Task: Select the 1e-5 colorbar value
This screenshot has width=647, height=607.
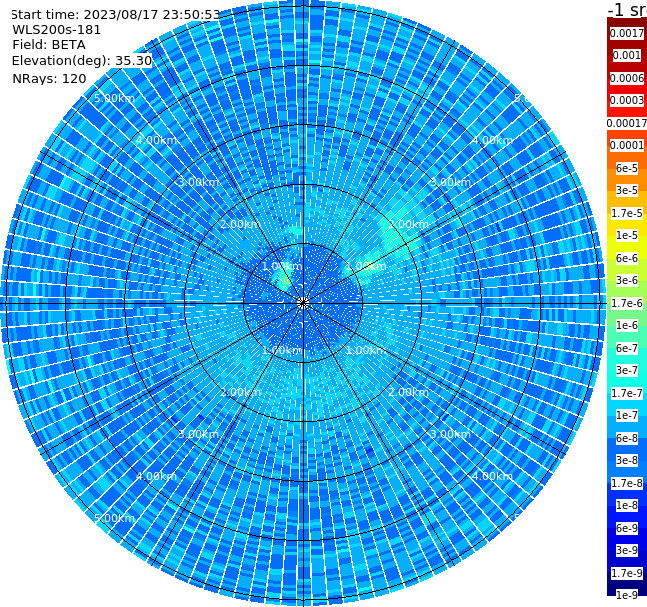Action: (627, 235)
